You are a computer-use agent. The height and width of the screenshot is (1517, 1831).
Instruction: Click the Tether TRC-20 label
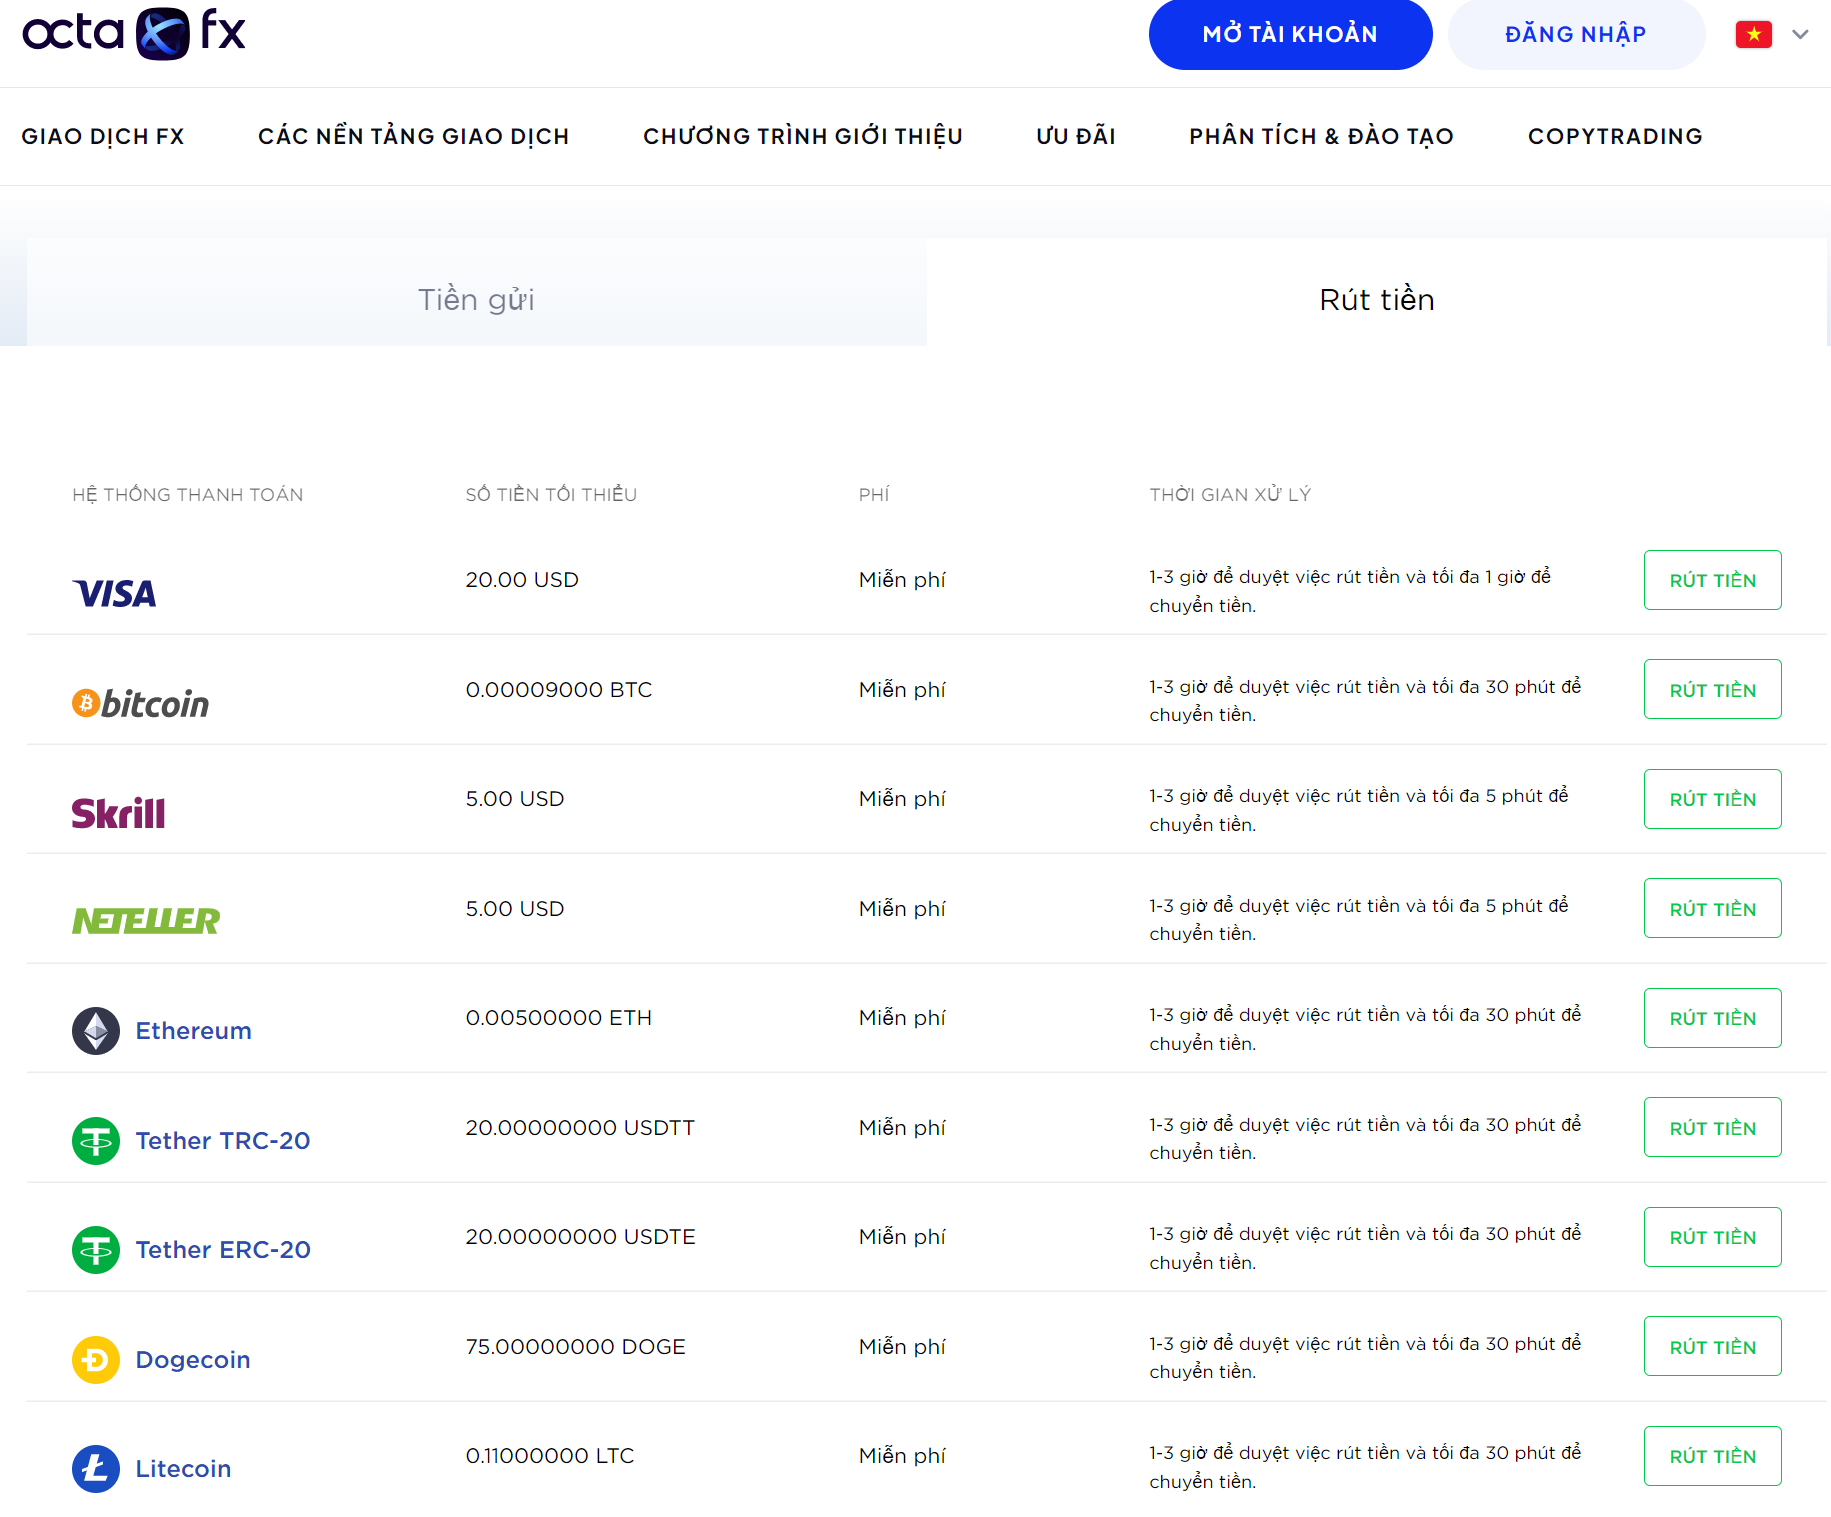click(x=223, y=1141)
